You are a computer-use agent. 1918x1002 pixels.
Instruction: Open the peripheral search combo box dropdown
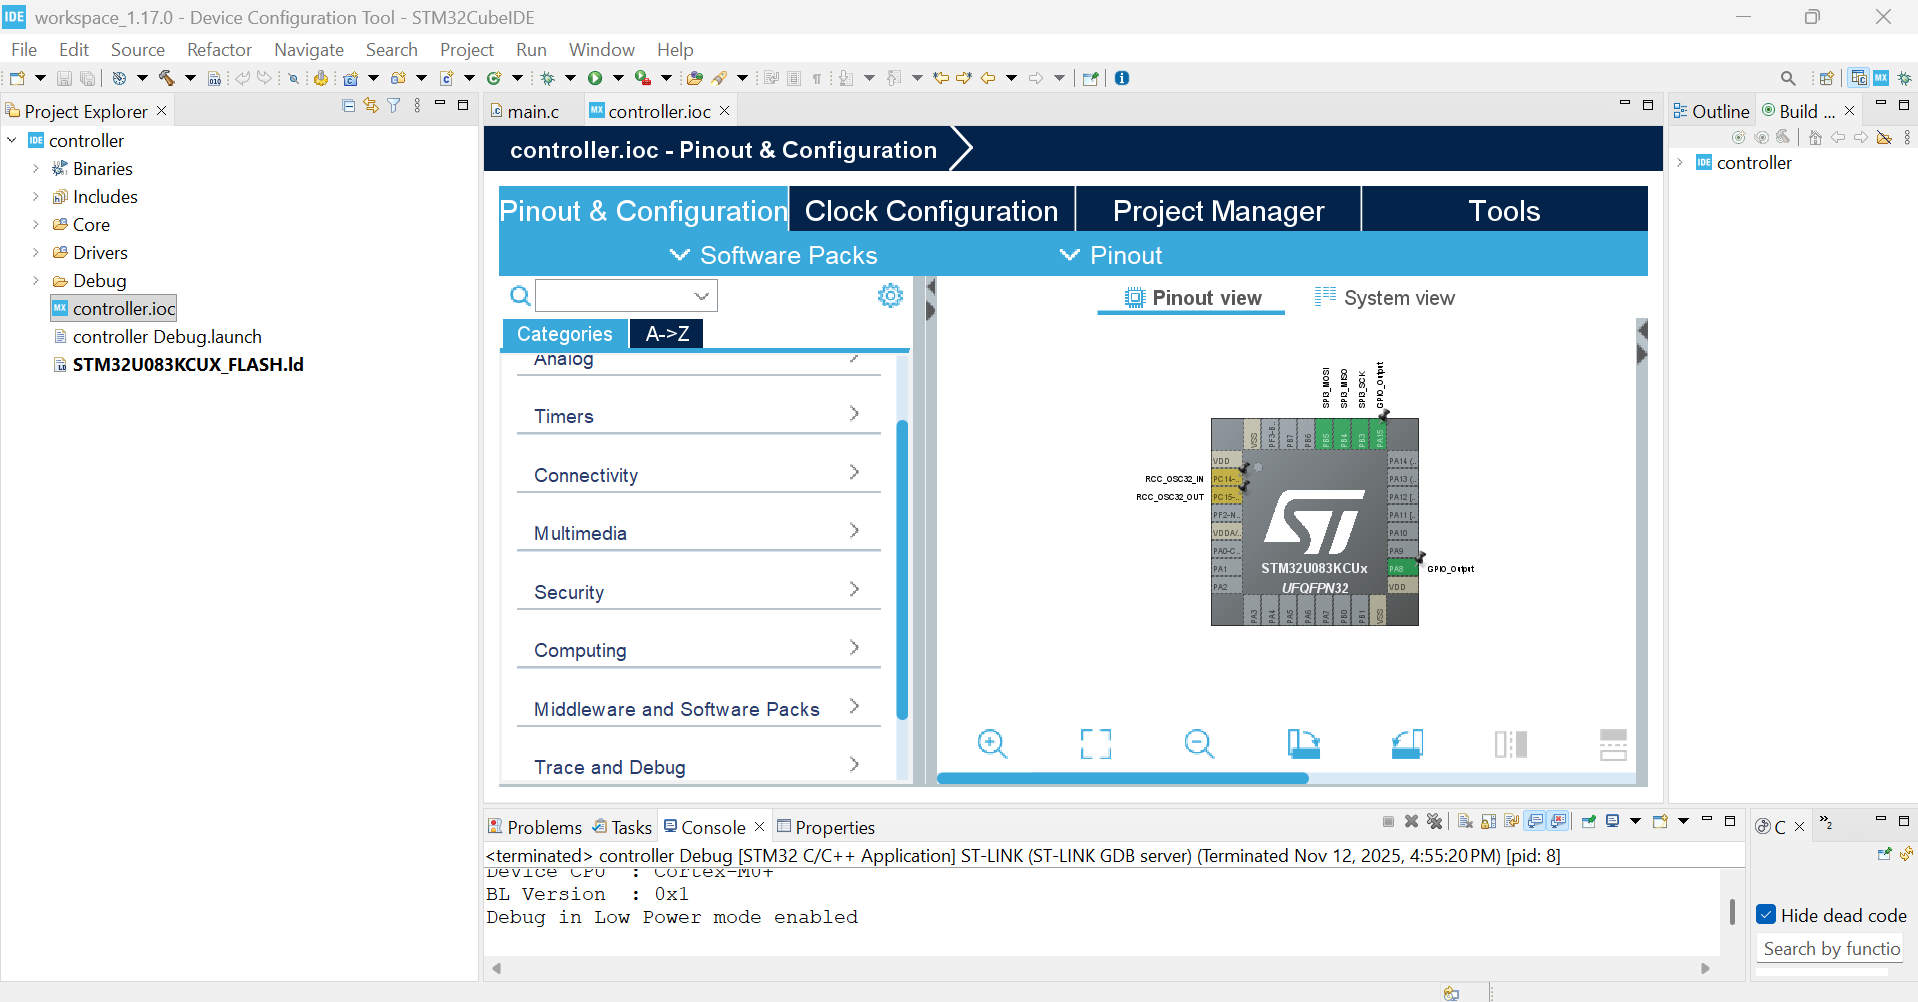(701, 296)
